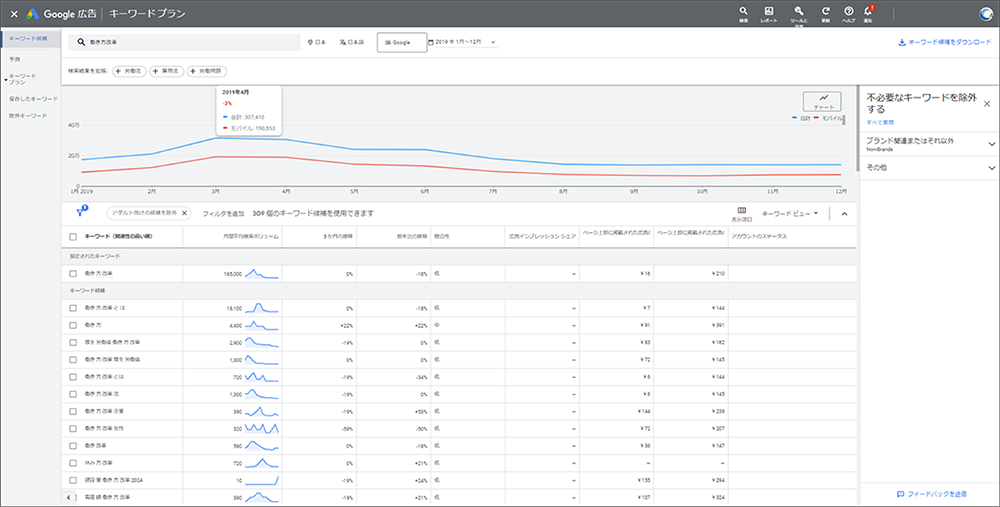Expand the キーワード プラン sidebar arrow
The image size is (1000, 507).
pyautogui.click(x=6, y=80)
